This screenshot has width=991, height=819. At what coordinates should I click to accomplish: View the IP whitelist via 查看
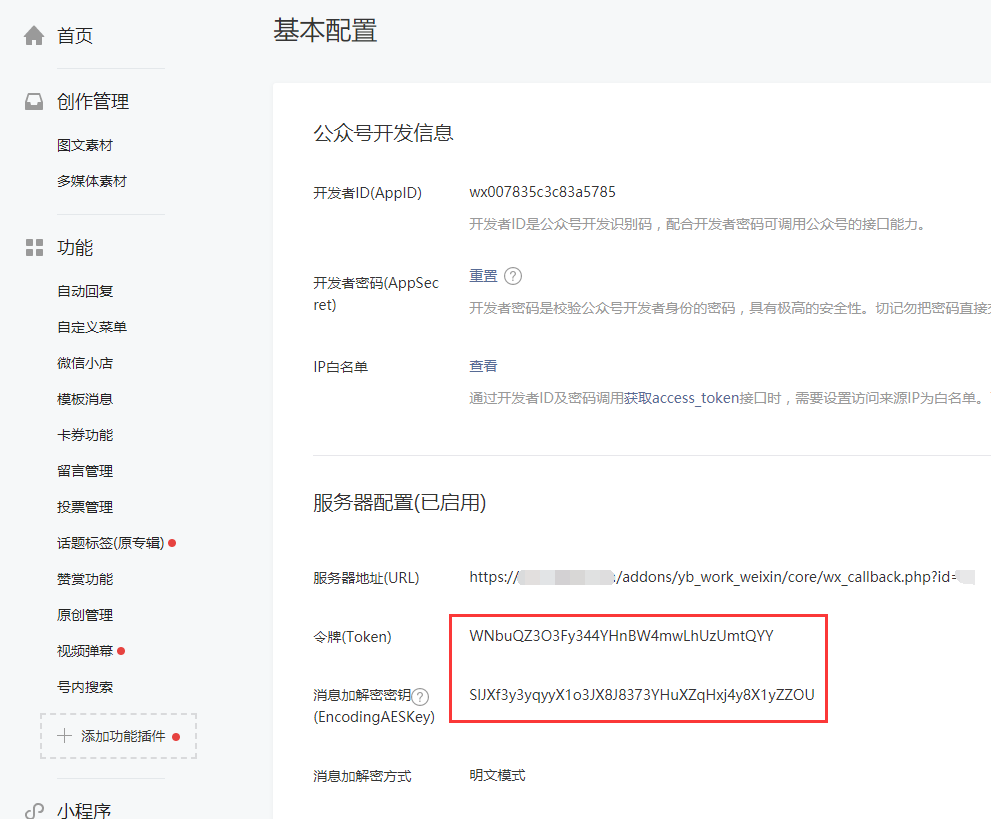483,366
